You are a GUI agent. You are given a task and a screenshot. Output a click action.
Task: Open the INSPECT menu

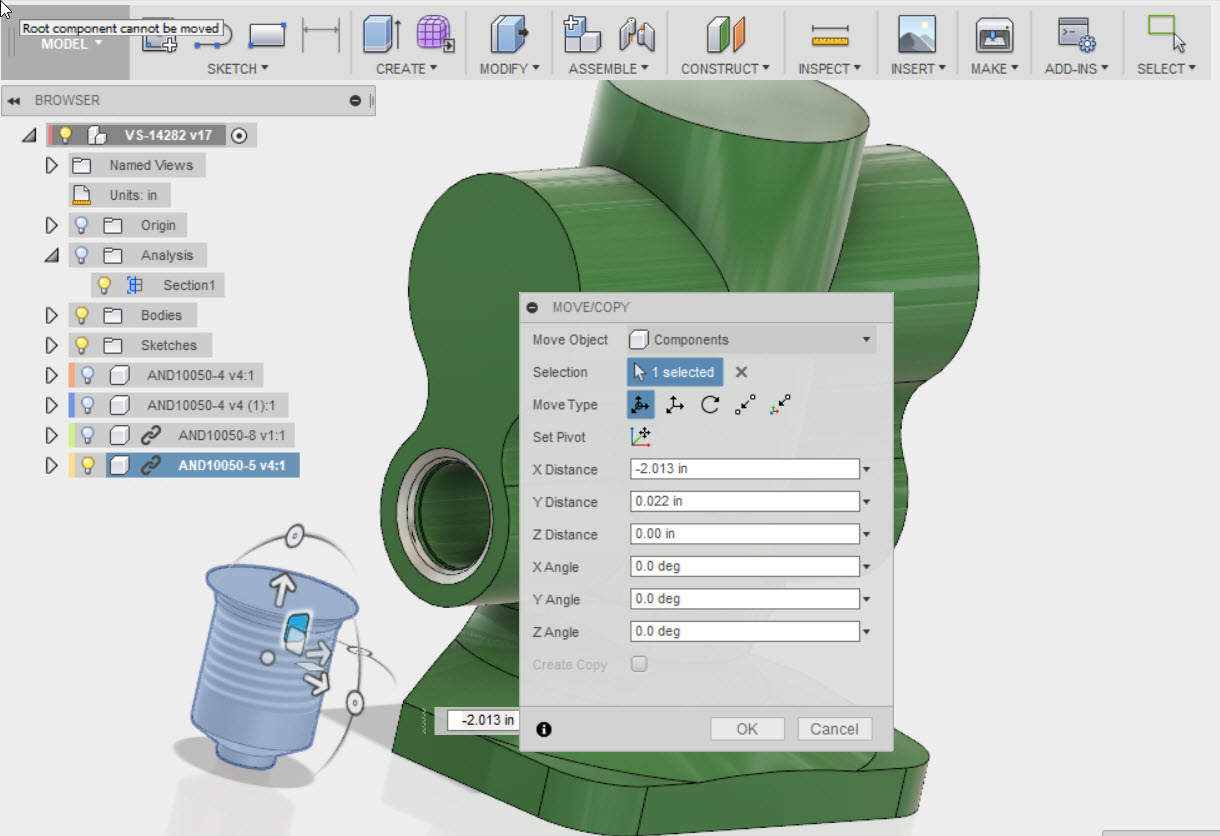pos(829,69)
